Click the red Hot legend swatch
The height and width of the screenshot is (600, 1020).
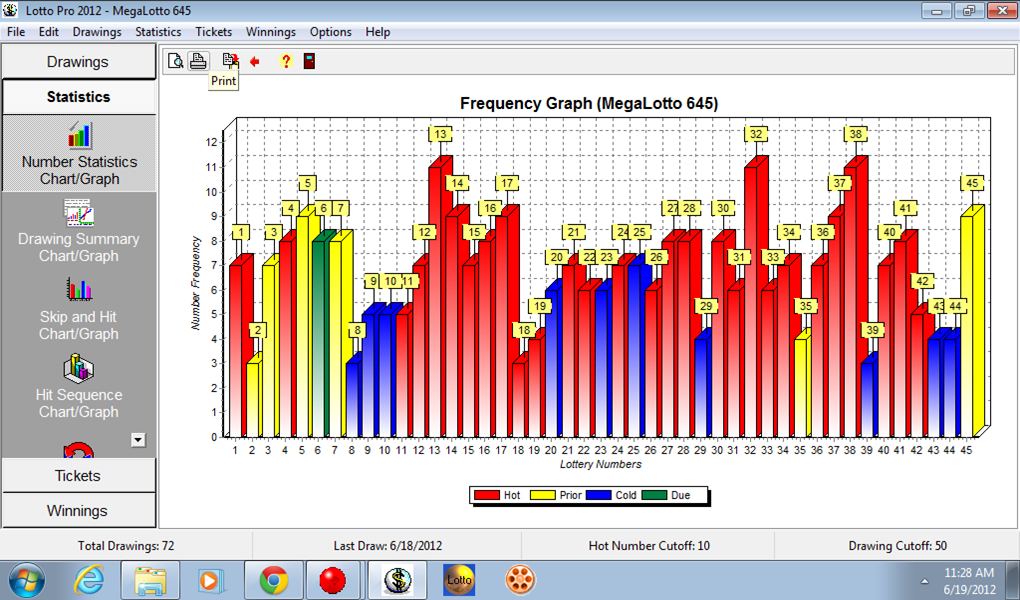(x=487, y=495)
